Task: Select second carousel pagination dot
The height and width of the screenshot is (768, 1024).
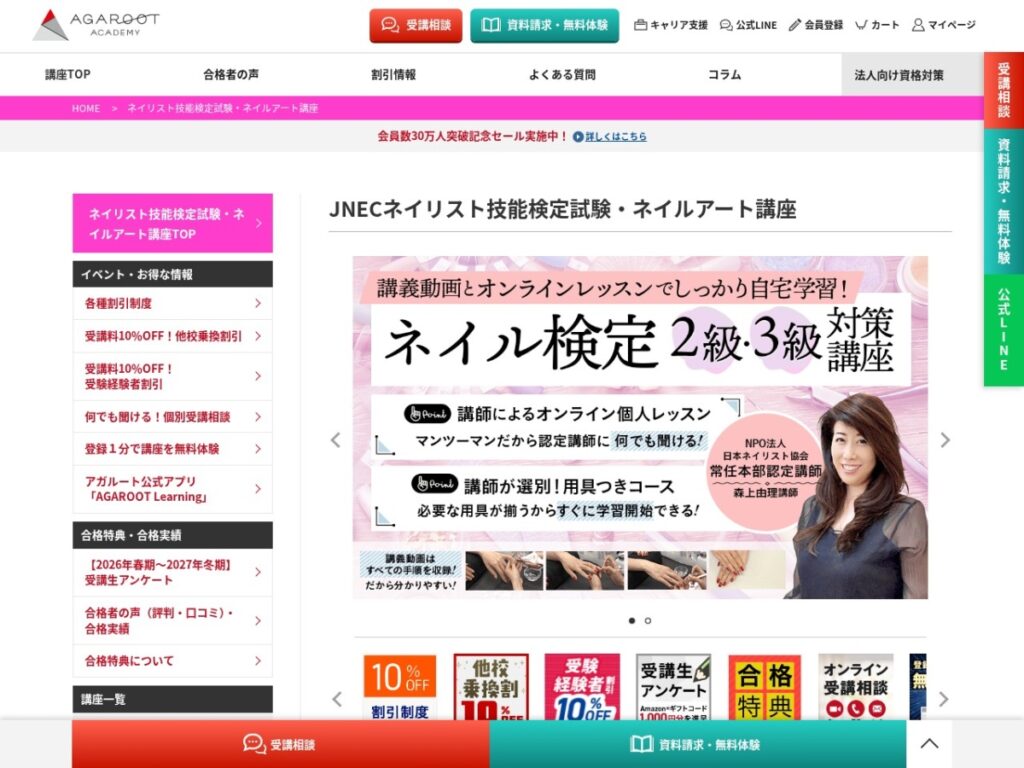Action: (x=648, y=621)
